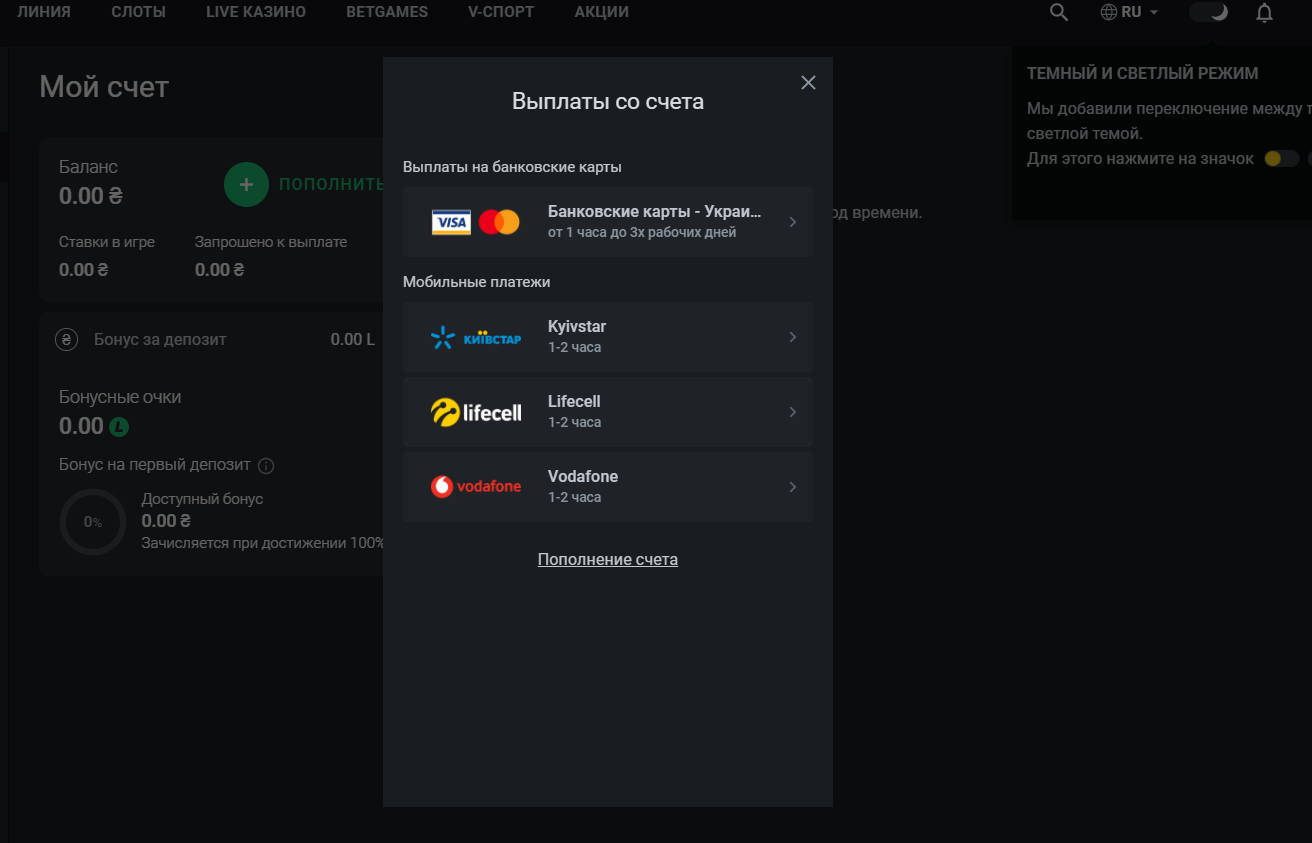Viewport: 1312px width, 843px height.
Task: Click the search magnifier icon
Action: 1059,13
